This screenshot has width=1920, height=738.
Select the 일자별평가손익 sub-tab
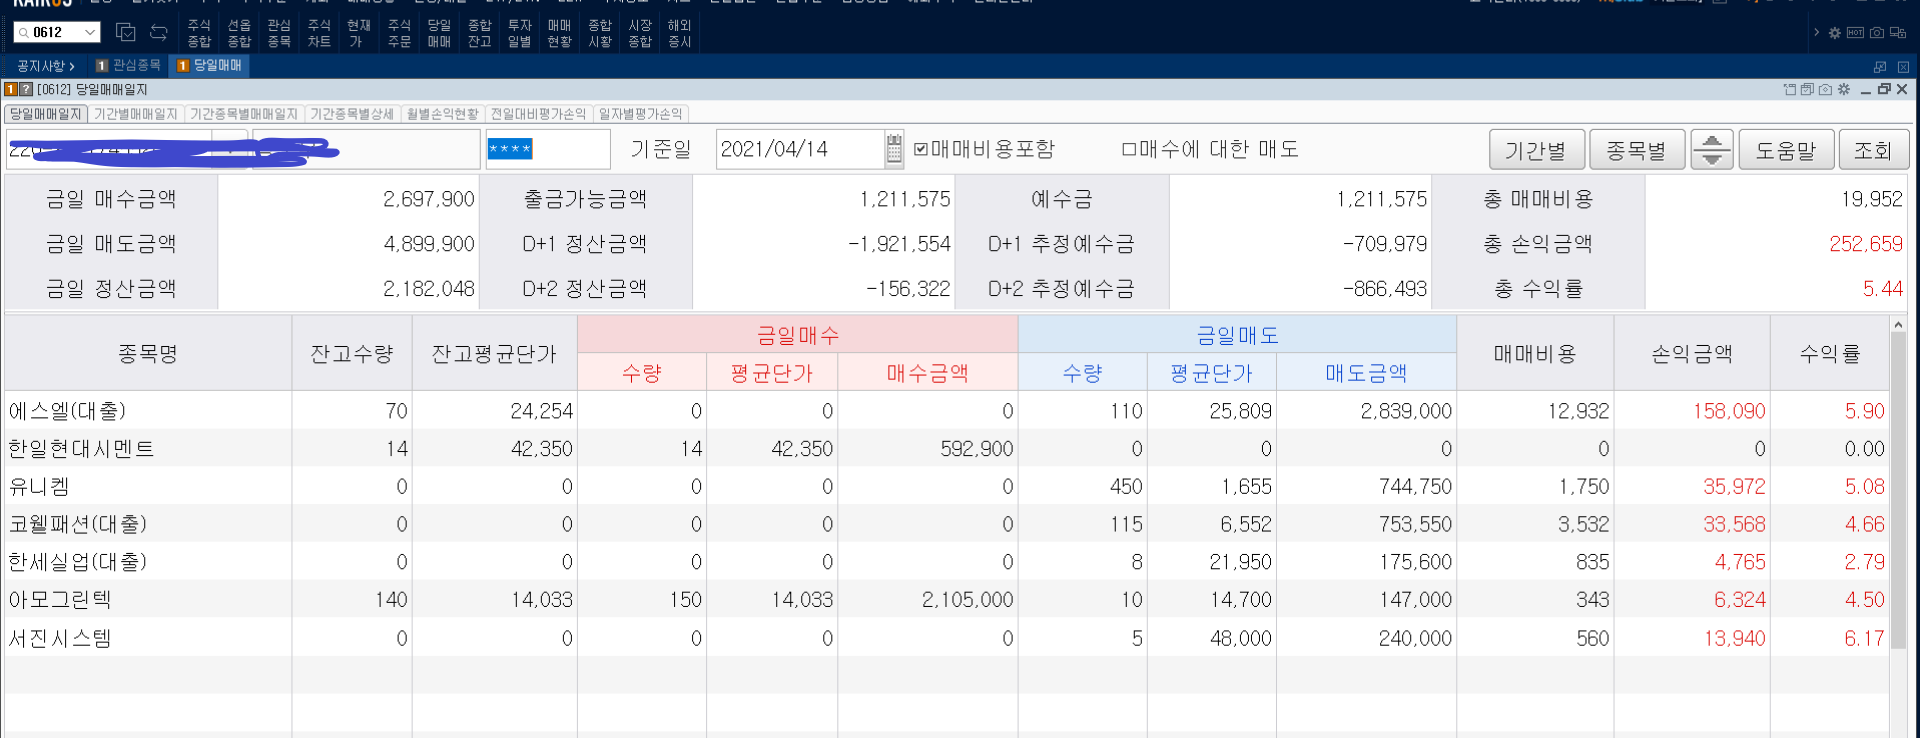(641, 114)
